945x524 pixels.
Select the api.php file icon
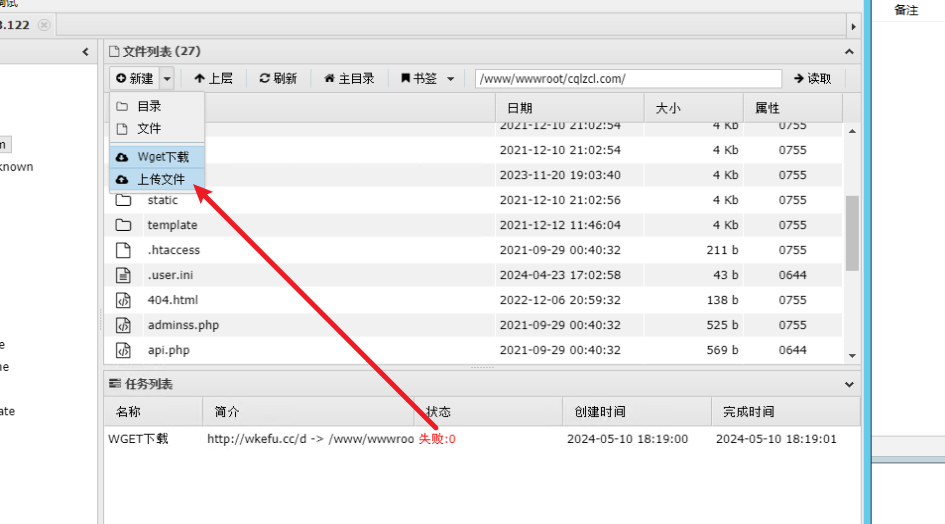coord(123,350)
